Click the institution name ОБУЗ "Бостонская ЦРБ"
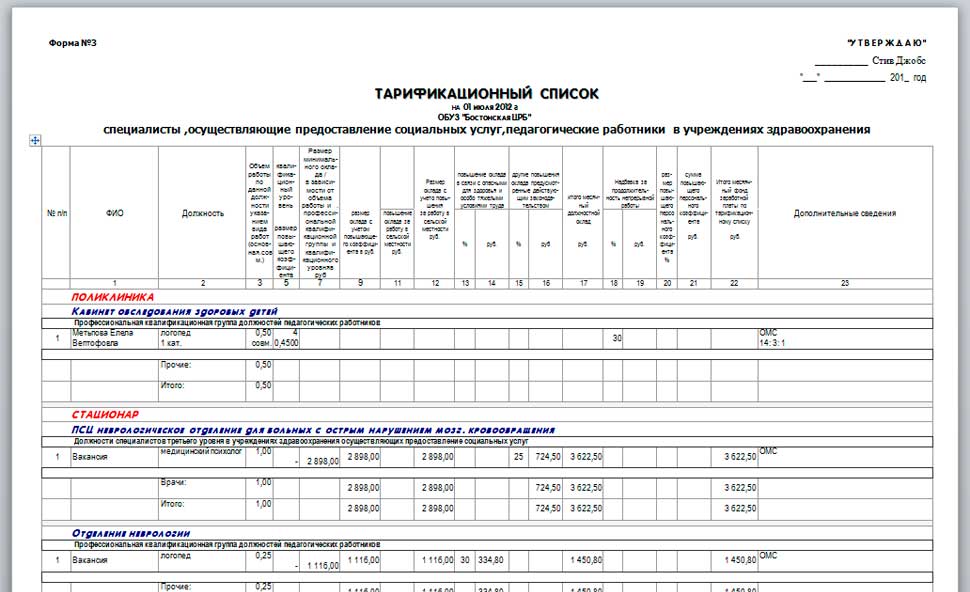This screenshot has height=592, width=970. (484, 117)
